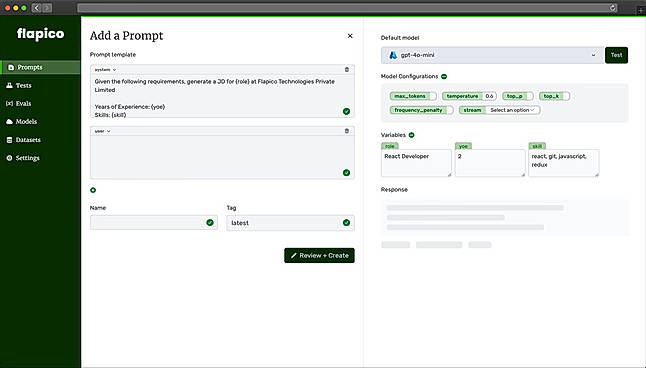Click the Tests flask icon
This screenshot has width=646, height=368.
coord(9,85)
